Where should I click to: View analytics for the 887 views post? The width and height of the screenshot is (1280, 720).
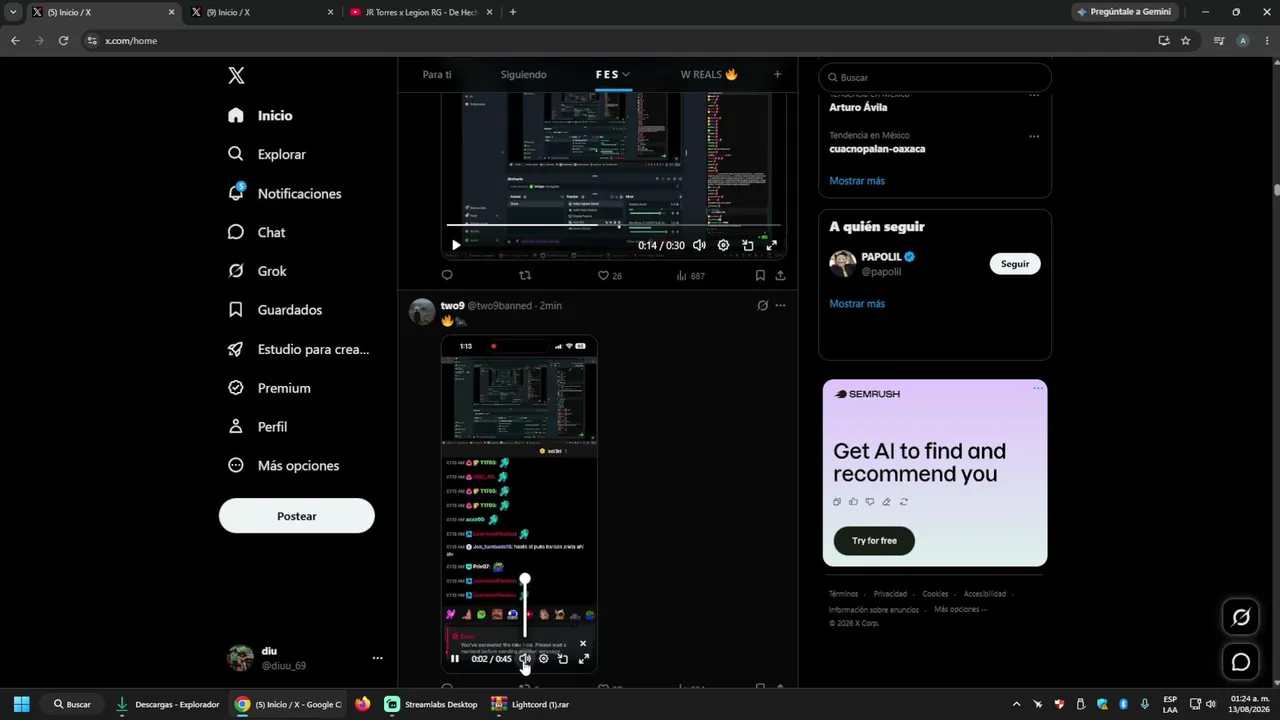click(x=690, y=275)
